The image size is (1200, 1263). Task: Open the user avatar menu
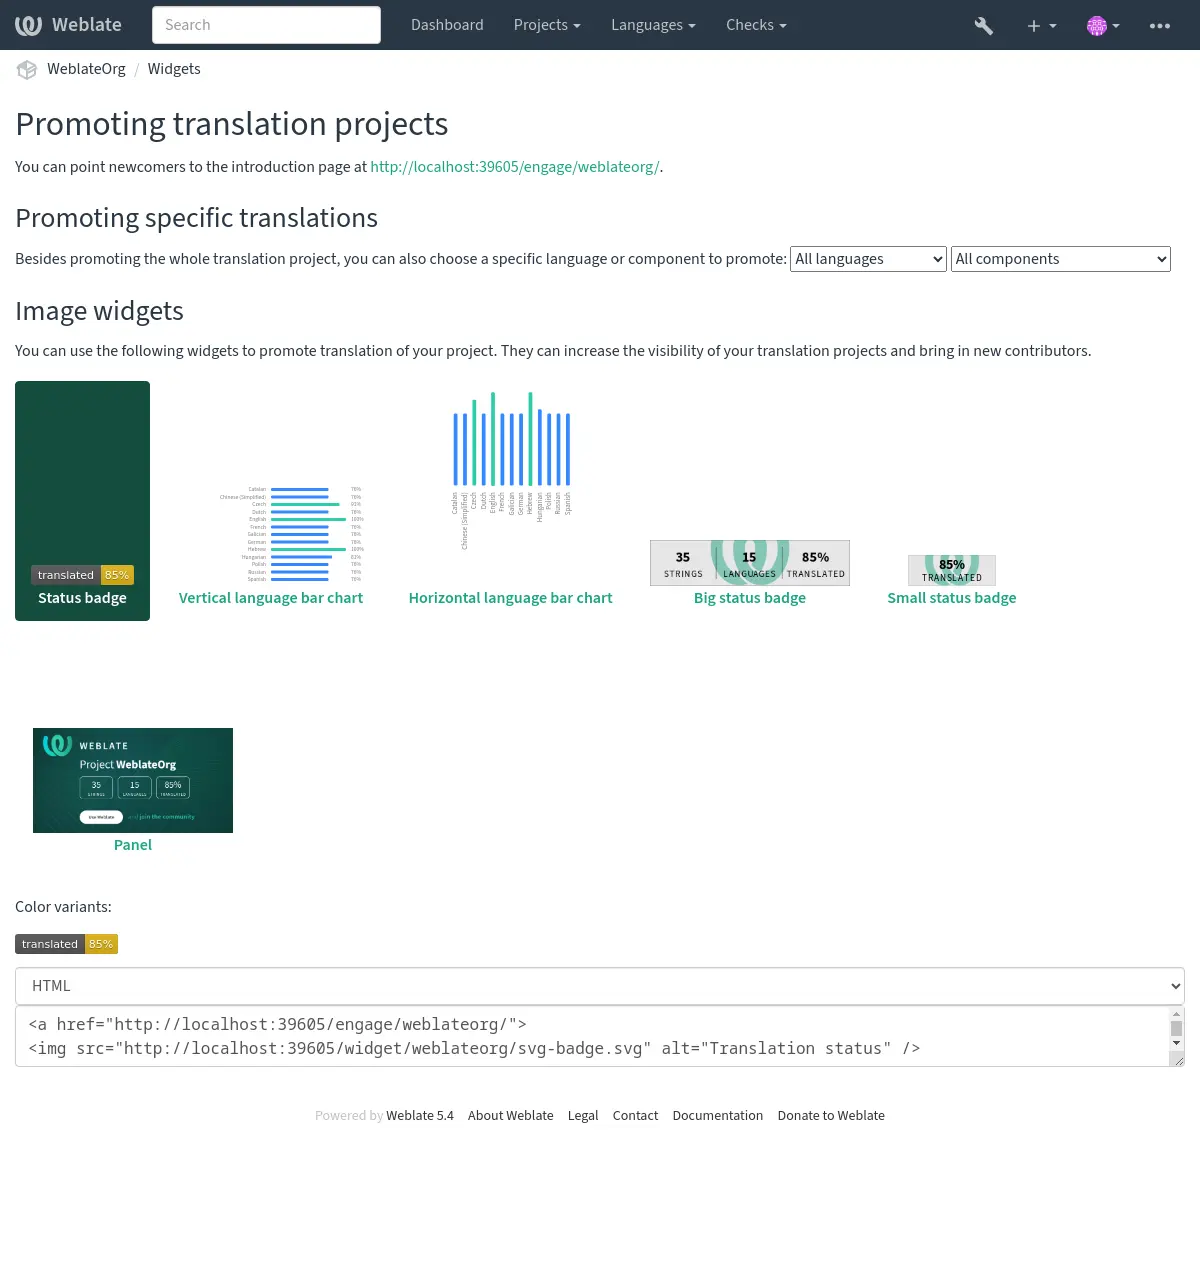1103,26
